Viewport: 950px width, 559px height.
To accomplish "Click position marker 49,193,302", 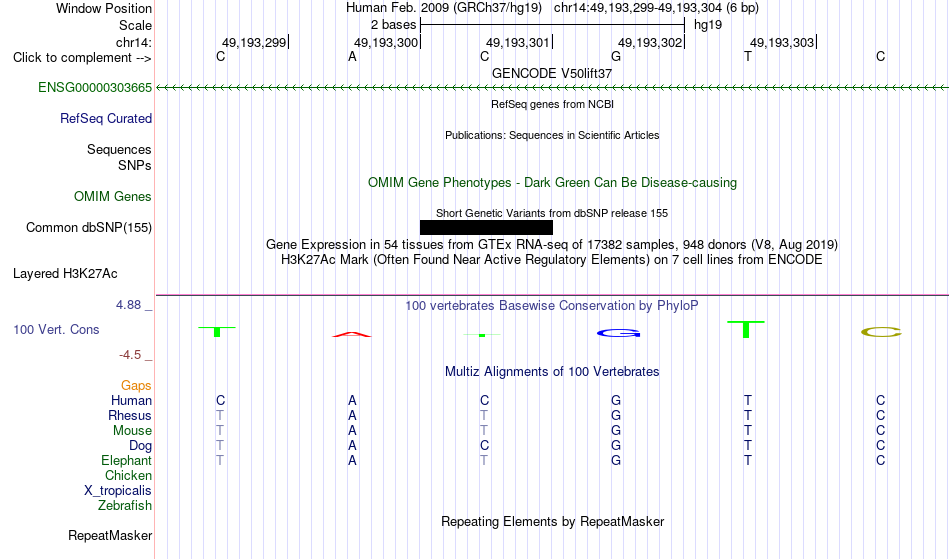I will coord(651,42).
